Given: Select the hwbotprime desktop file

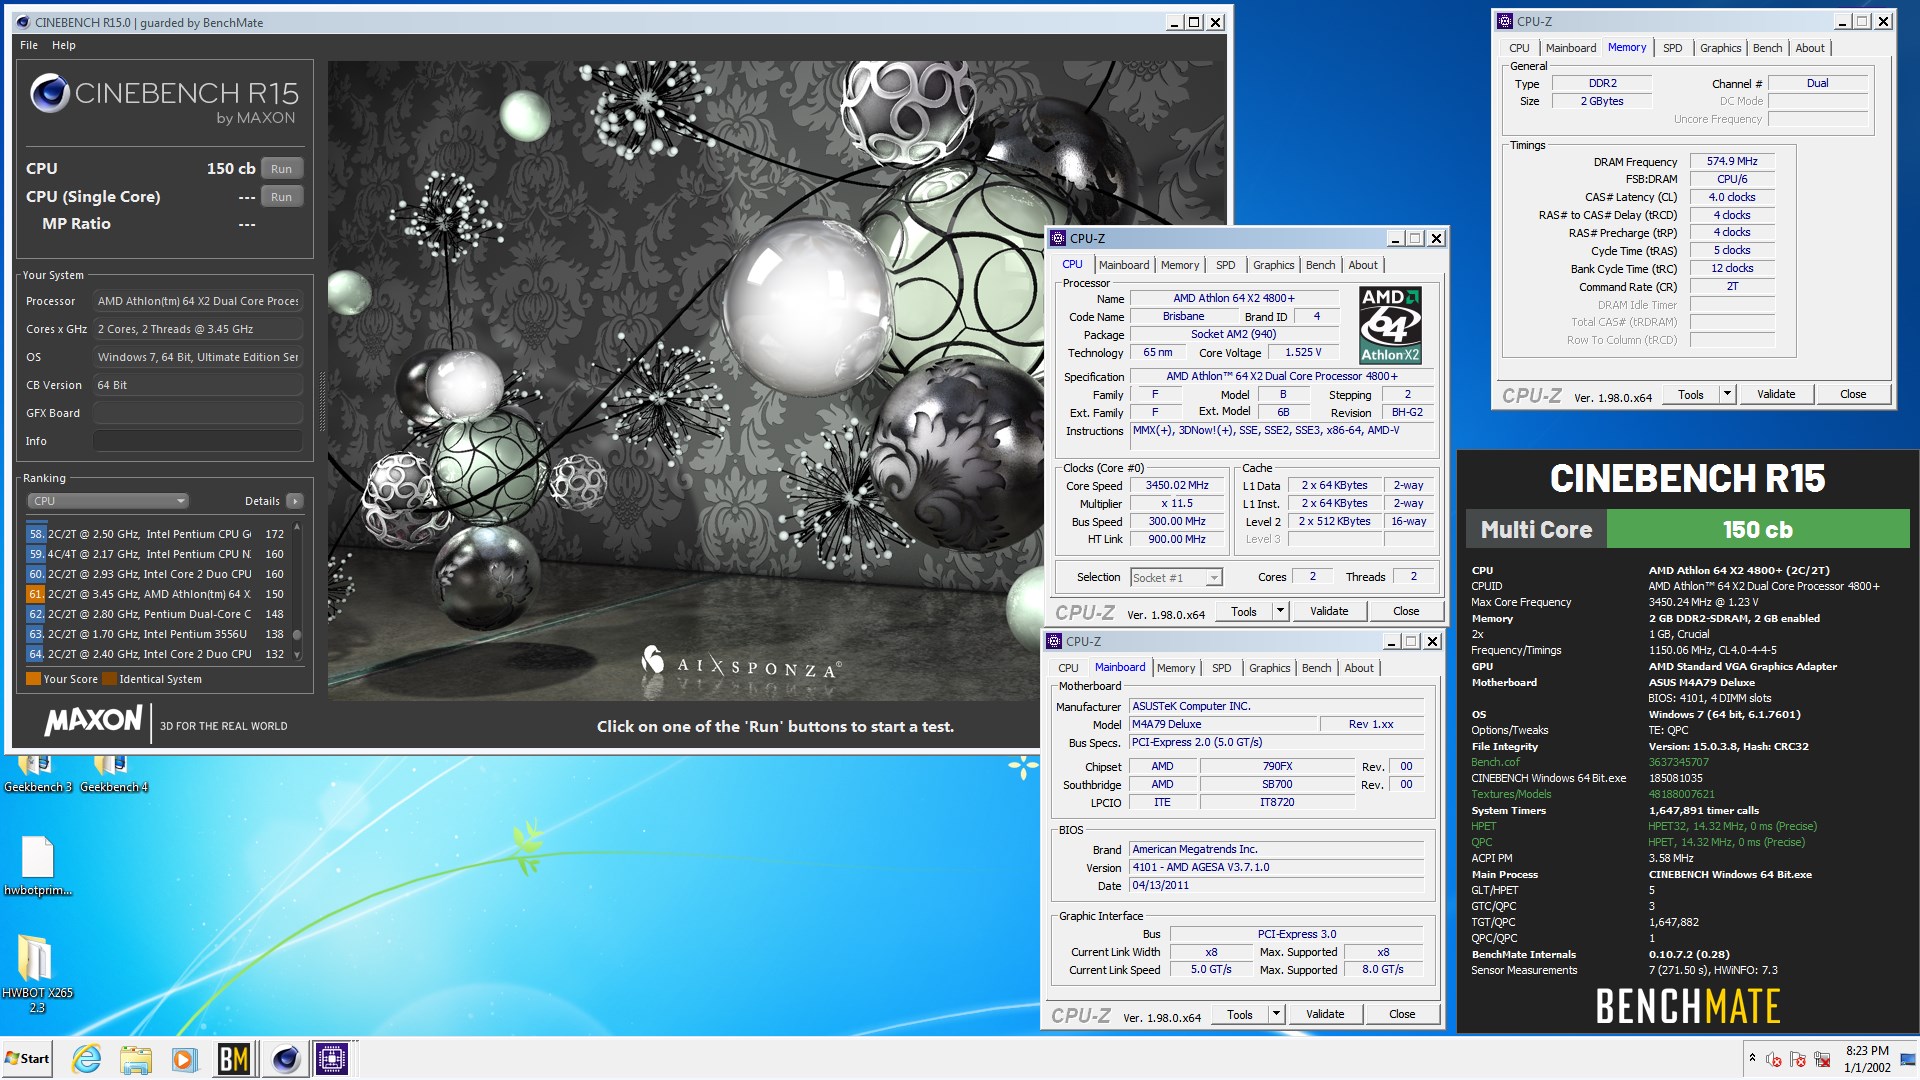Looking at the screenshot, I should coord(38,866).
